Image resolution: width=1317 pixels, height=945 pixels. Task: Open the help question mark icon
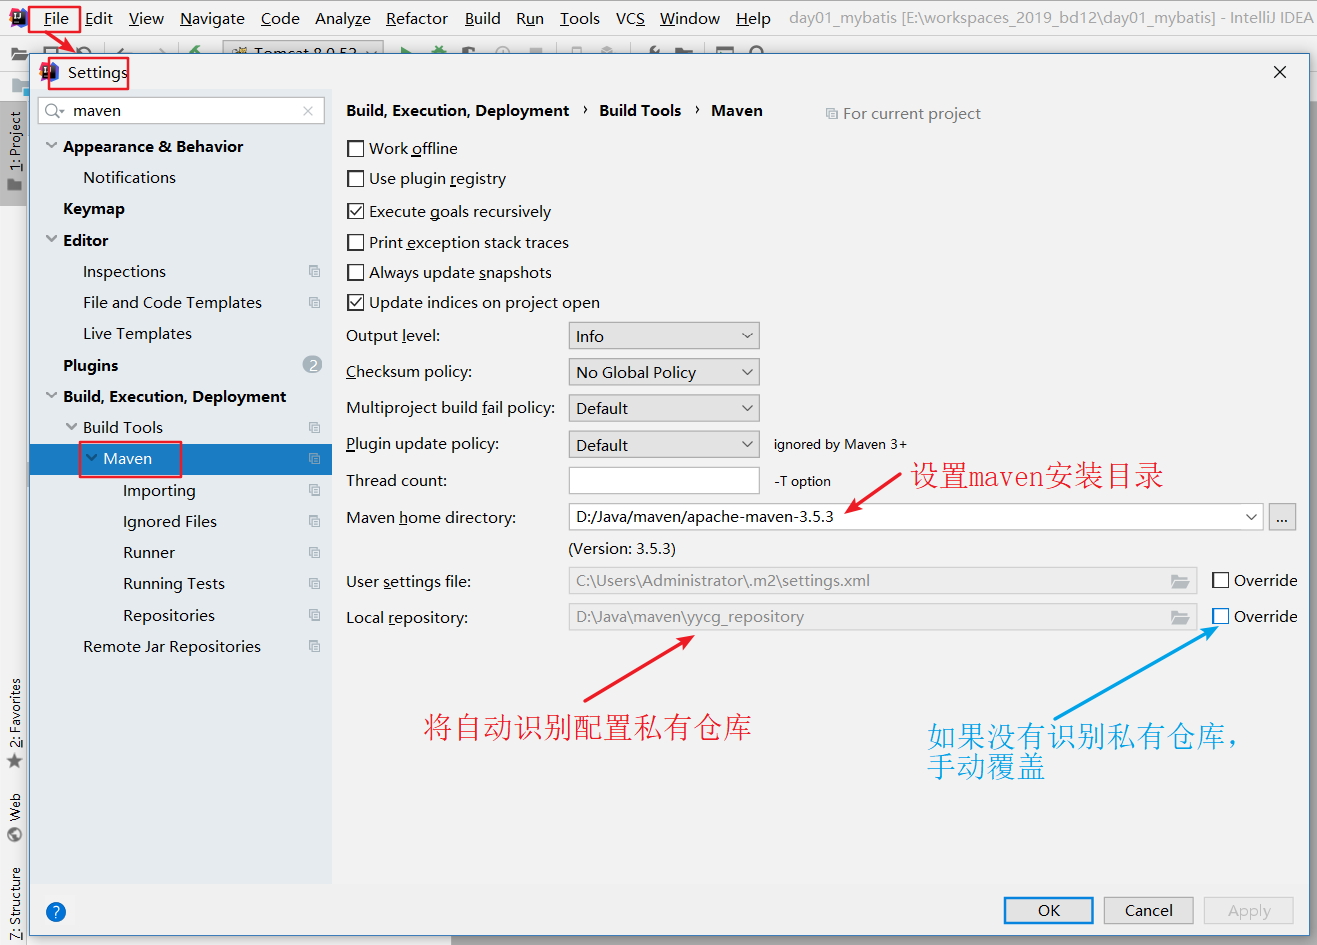pyautogui.click(x=56, y=911)
